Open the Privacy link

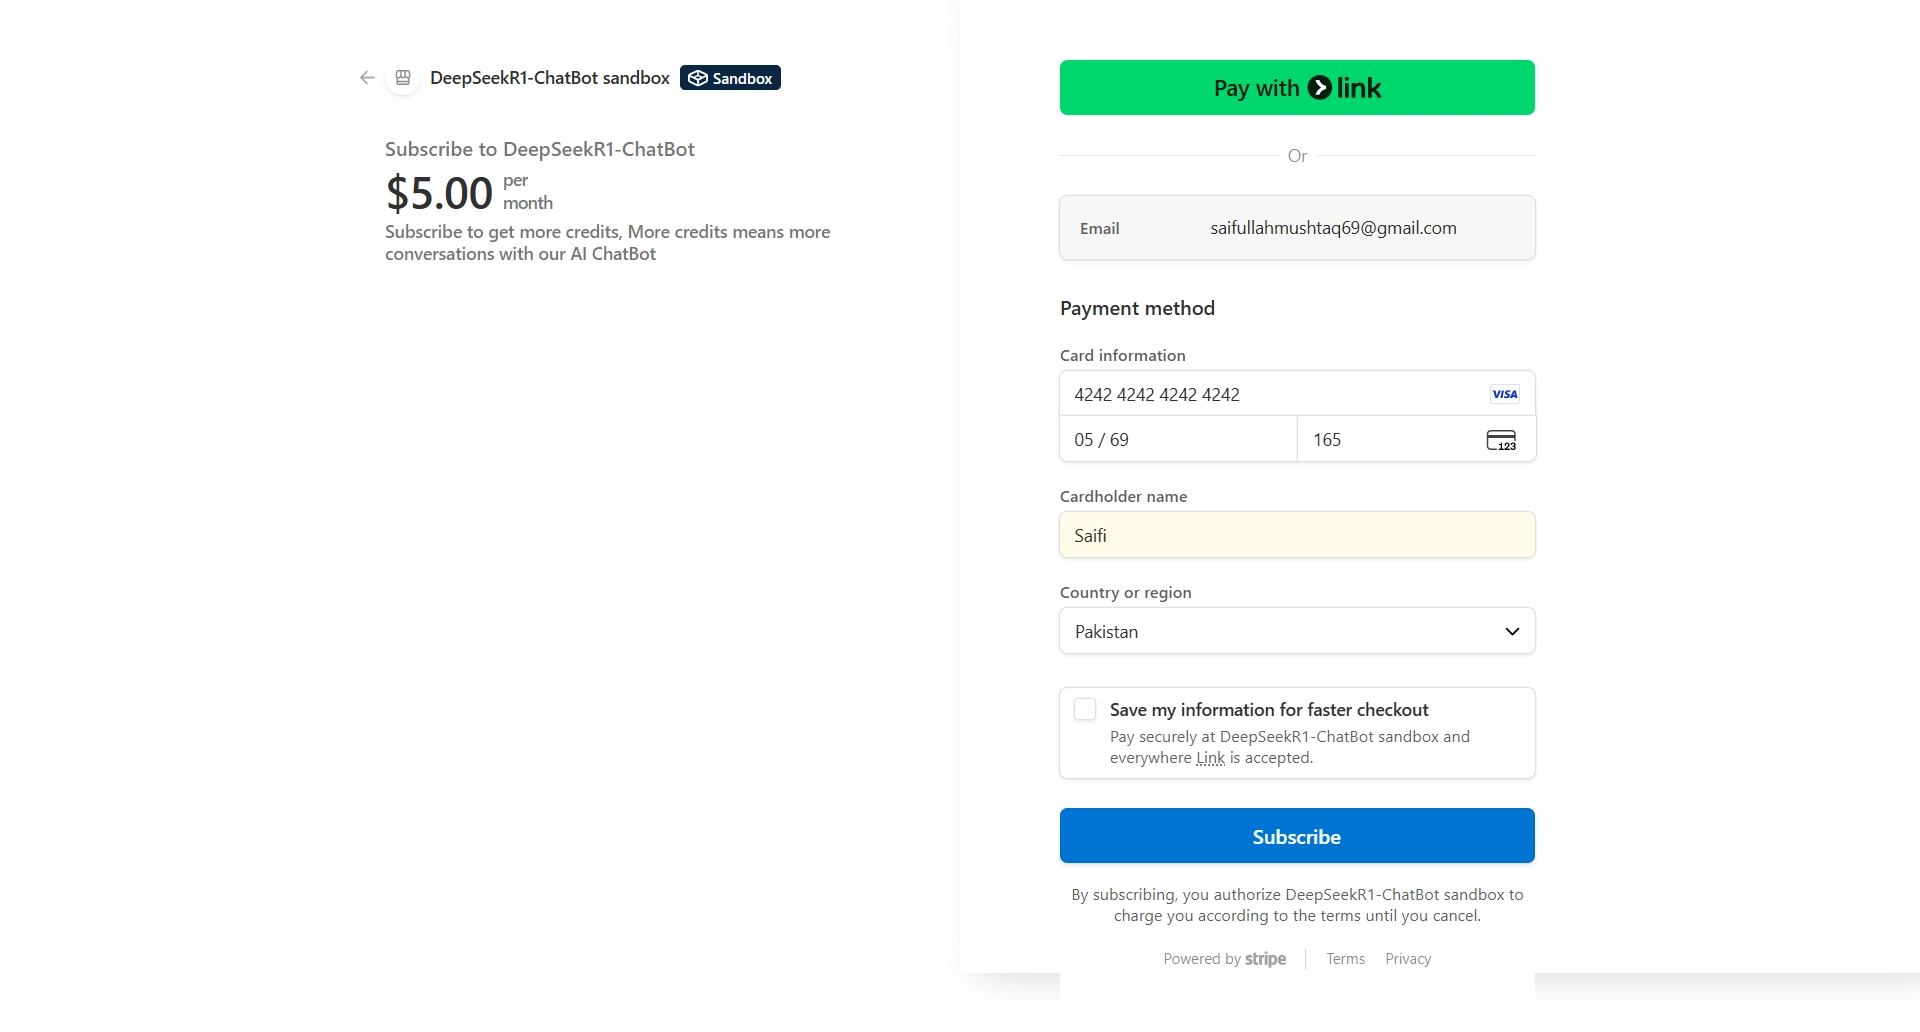[x=1408, y=959]
